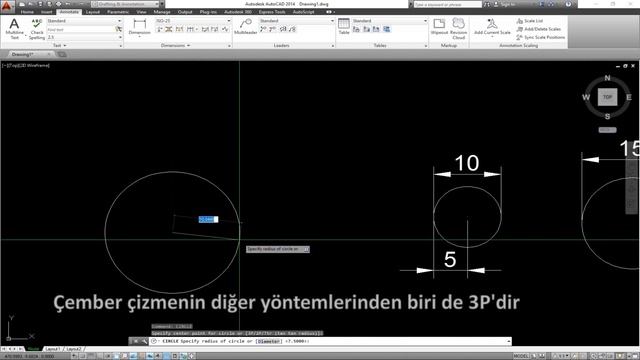Click the MODEL button in status bar
640x360 pixels.
point(521,356)
